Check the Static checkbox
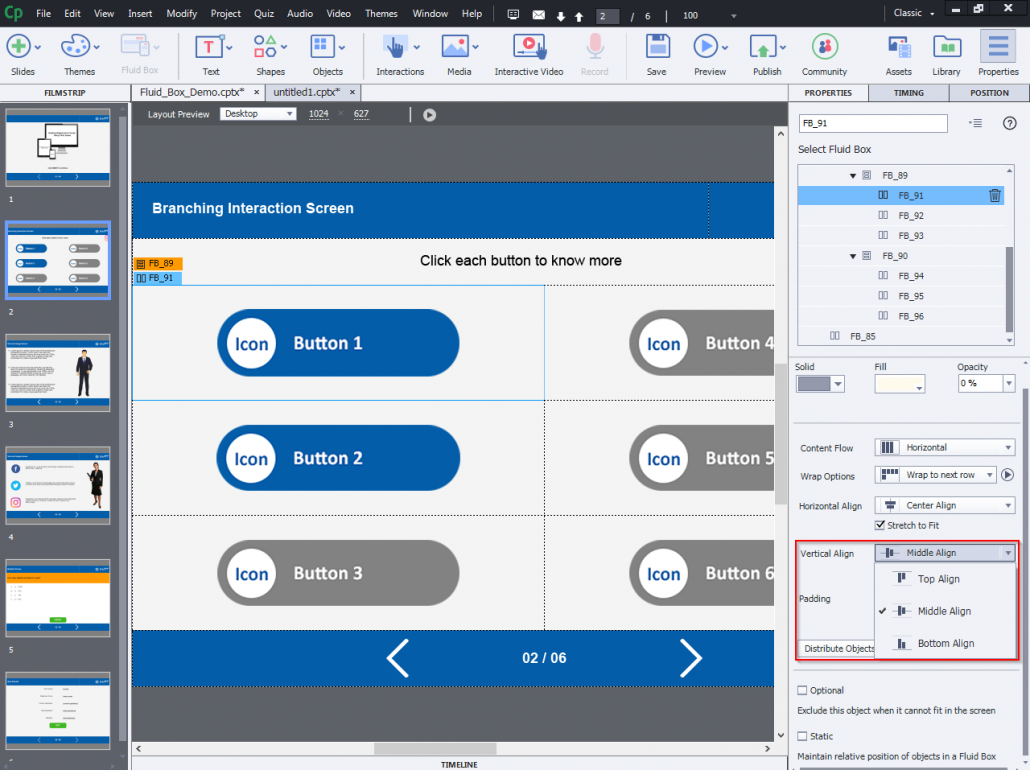 tap(800, 736)
